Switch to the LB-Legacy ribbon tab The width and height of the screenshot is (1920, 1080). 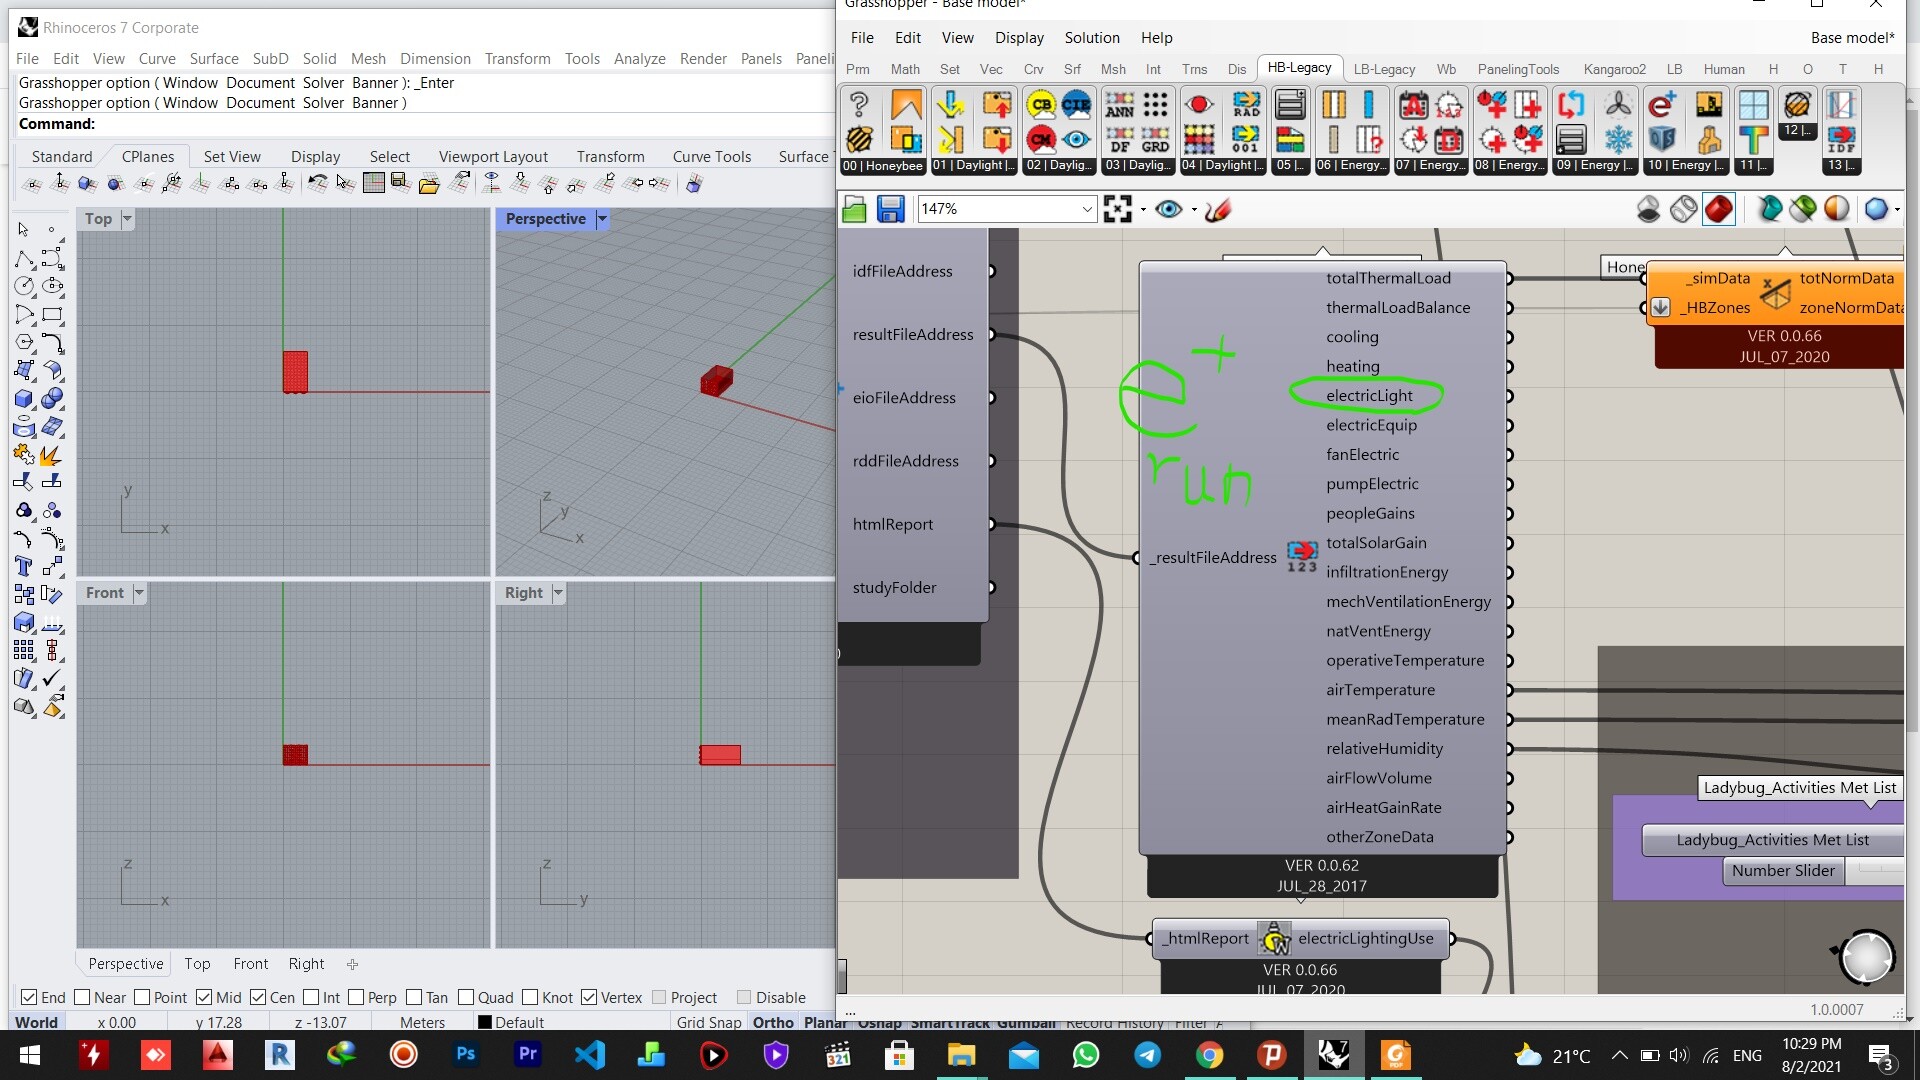click(x=1384, y=69)
